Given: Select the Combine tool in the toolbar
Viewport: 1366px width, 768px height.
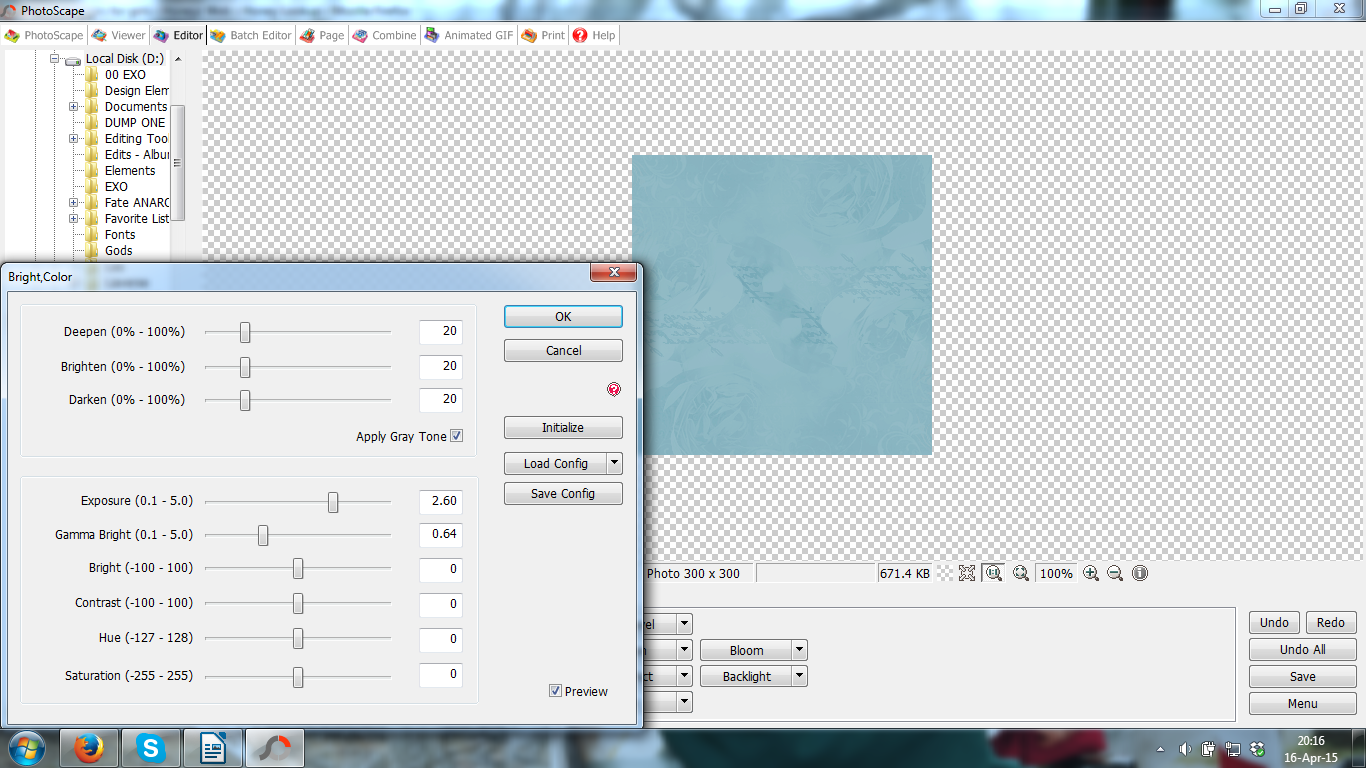Looking at the screenshot, I should (x=385, y=35).
